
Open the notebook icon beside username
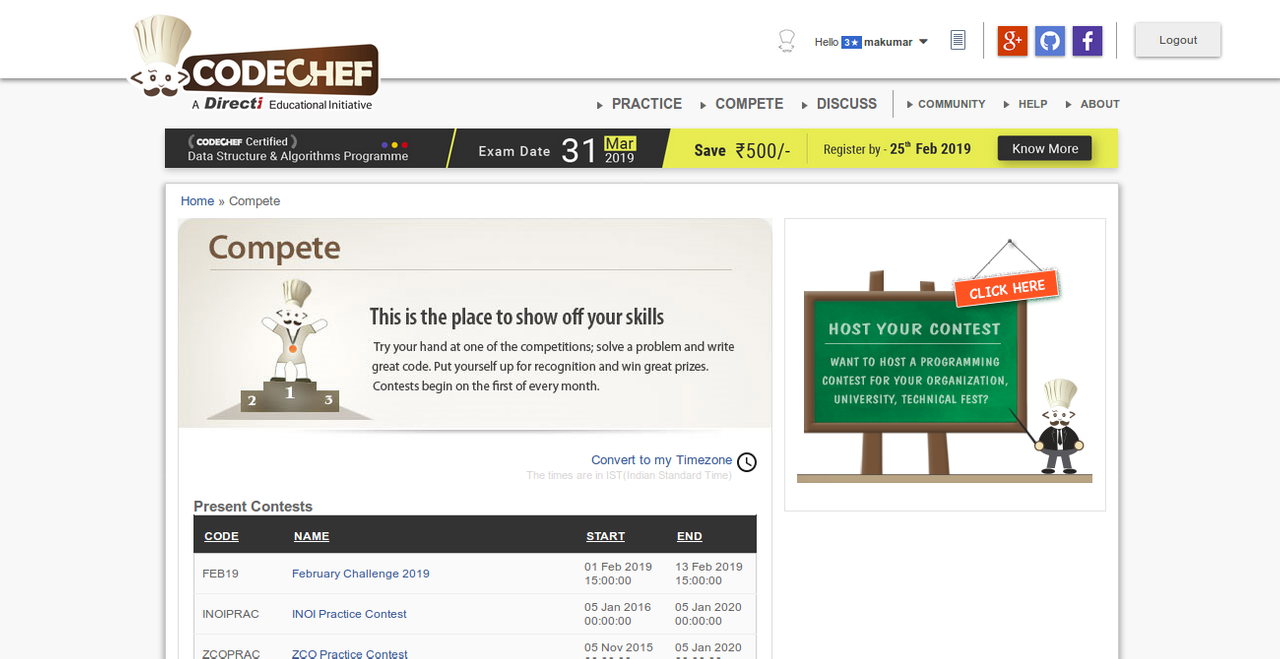click(x=958, y=41)
